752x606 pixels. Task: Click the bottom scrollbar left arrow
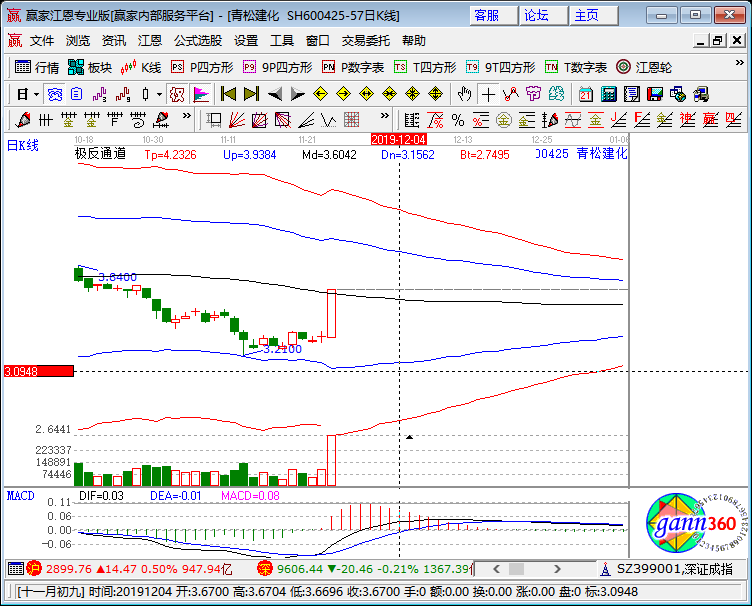click(x=496, y=569)
